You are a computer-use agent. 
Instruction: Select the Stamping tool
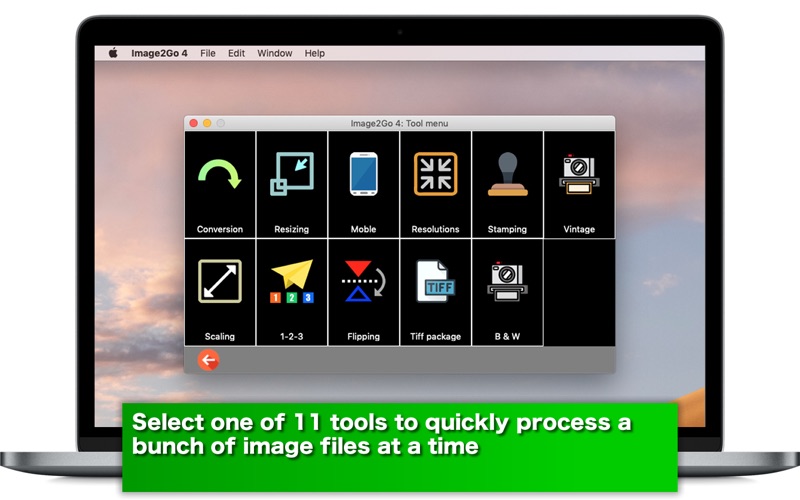click(x=508, y=184)
